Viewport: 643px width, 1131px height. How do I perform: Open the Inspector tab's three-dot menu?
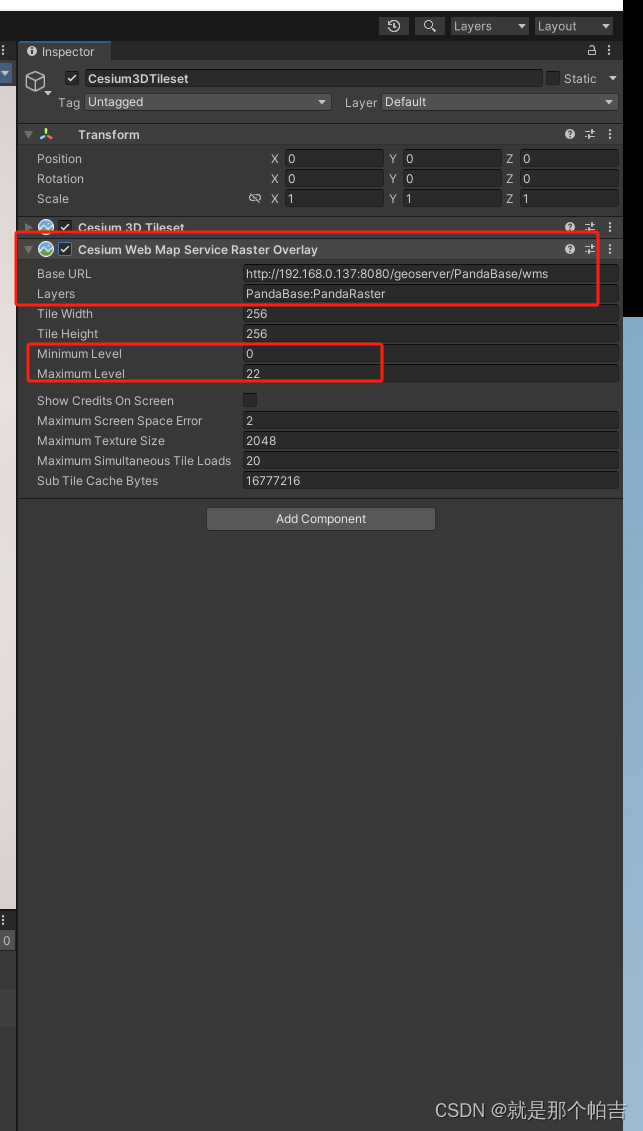pyautogui.click(x=610, y=50)
